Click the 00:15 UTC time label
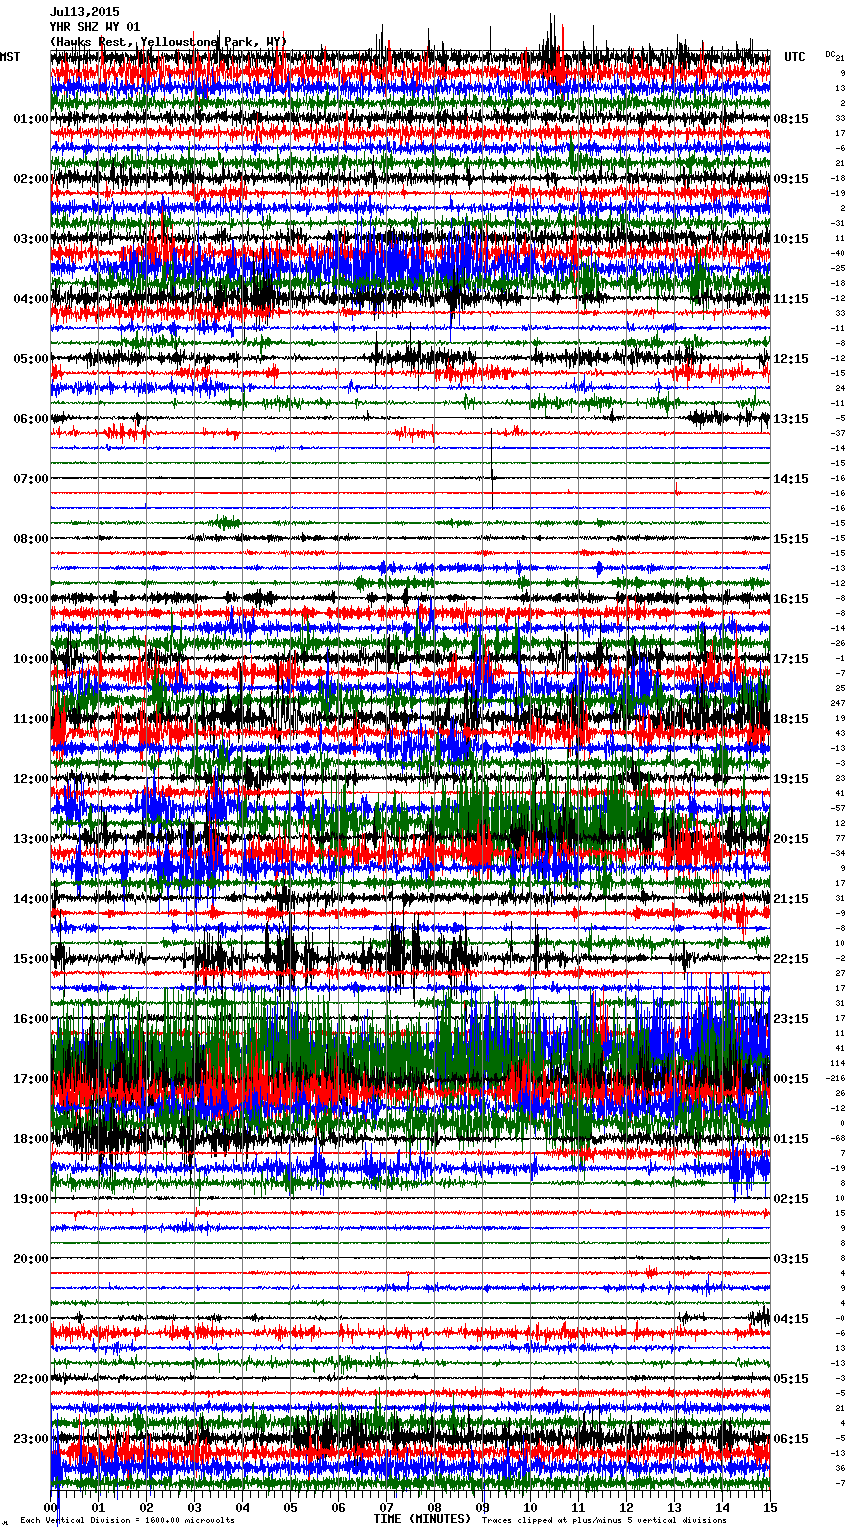This screenshot has height=1534, width=850. coord(791,1079)
